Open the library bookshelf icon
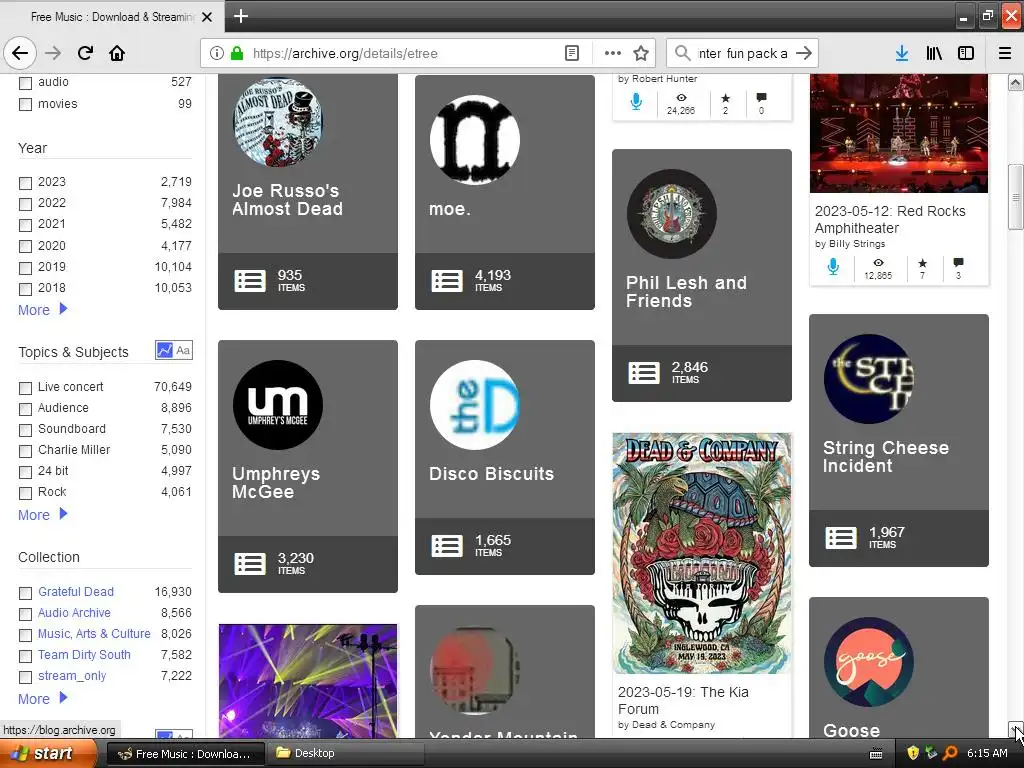 (934, 53)
